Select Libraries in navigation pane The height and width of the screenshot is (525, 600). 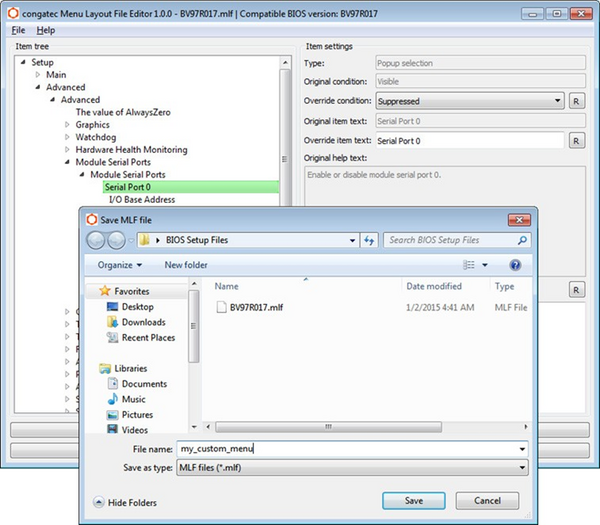[x=130, y=368]
